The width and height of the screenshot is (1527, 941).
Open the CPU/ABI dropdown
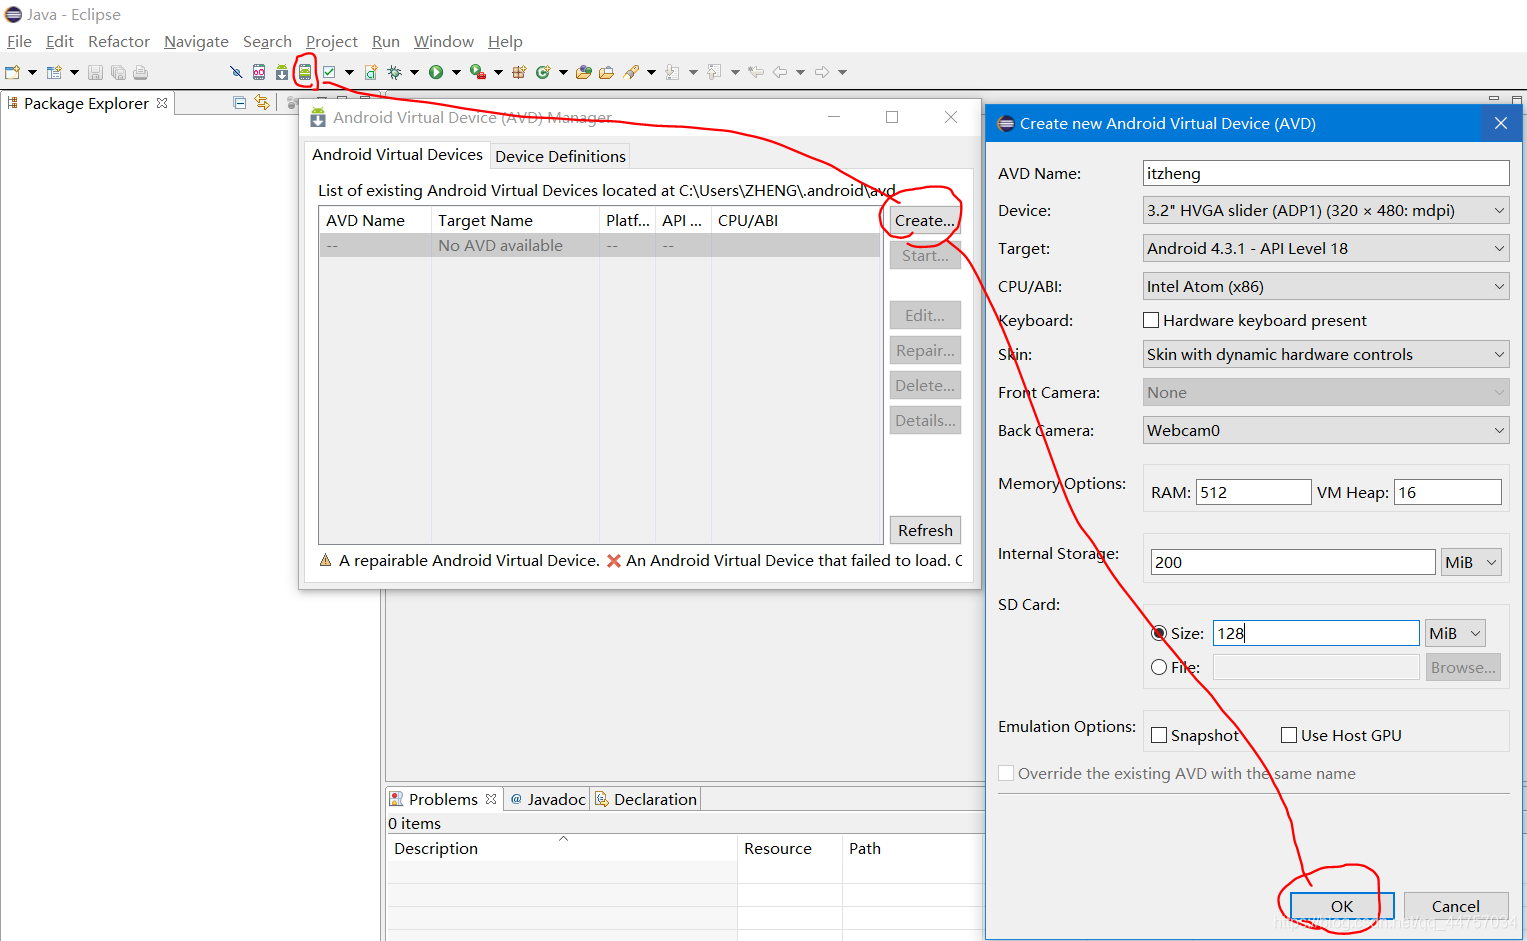point(1326,286)
